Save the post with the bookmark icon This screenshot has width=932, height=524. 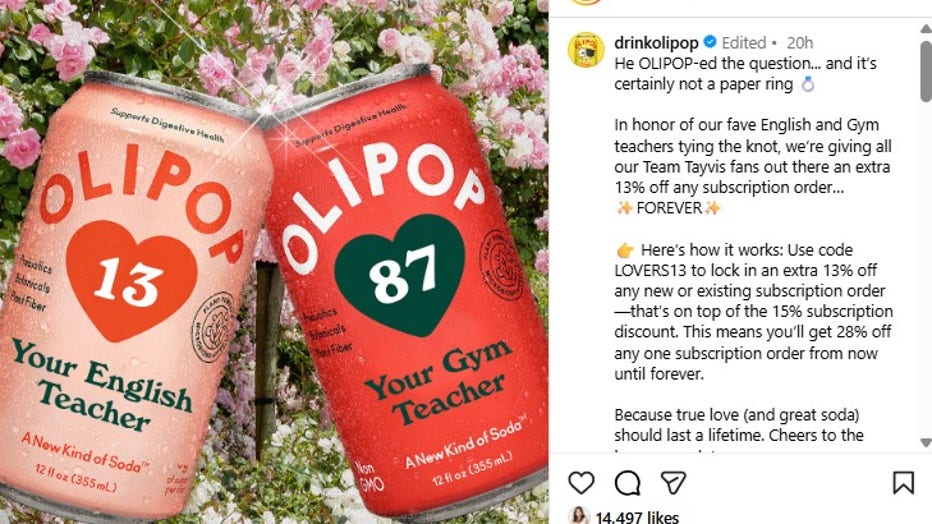click(x=903, y=482)
